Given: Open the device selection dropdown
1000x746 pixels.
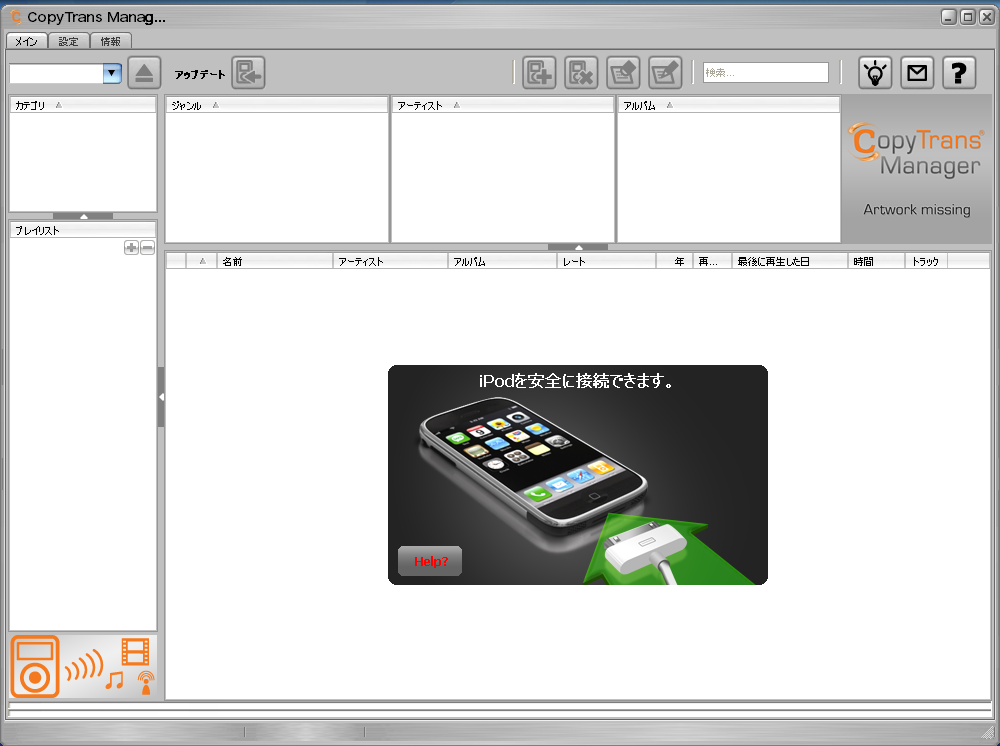Looking at the screenshot, I should 112,73.
